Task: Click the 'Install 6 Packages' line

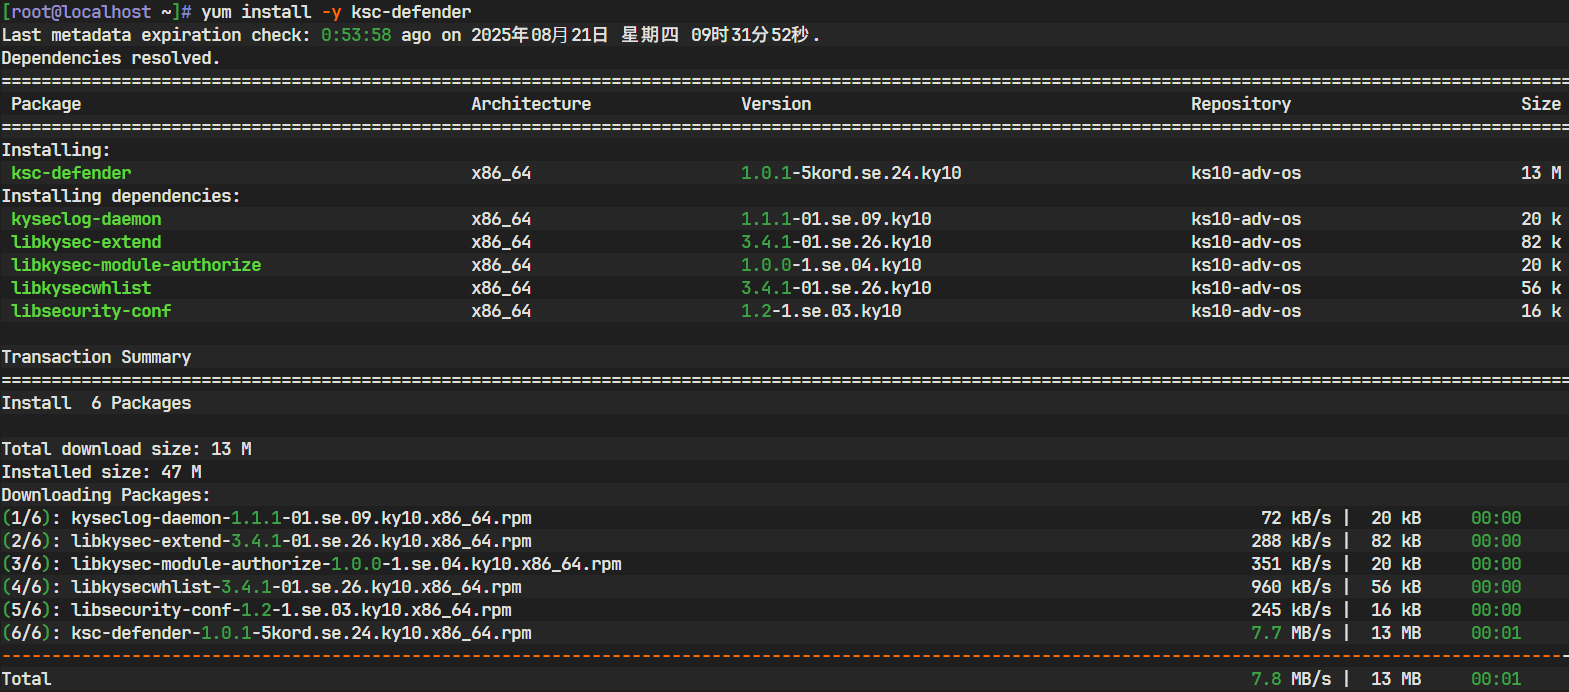Action: (96, 403)
